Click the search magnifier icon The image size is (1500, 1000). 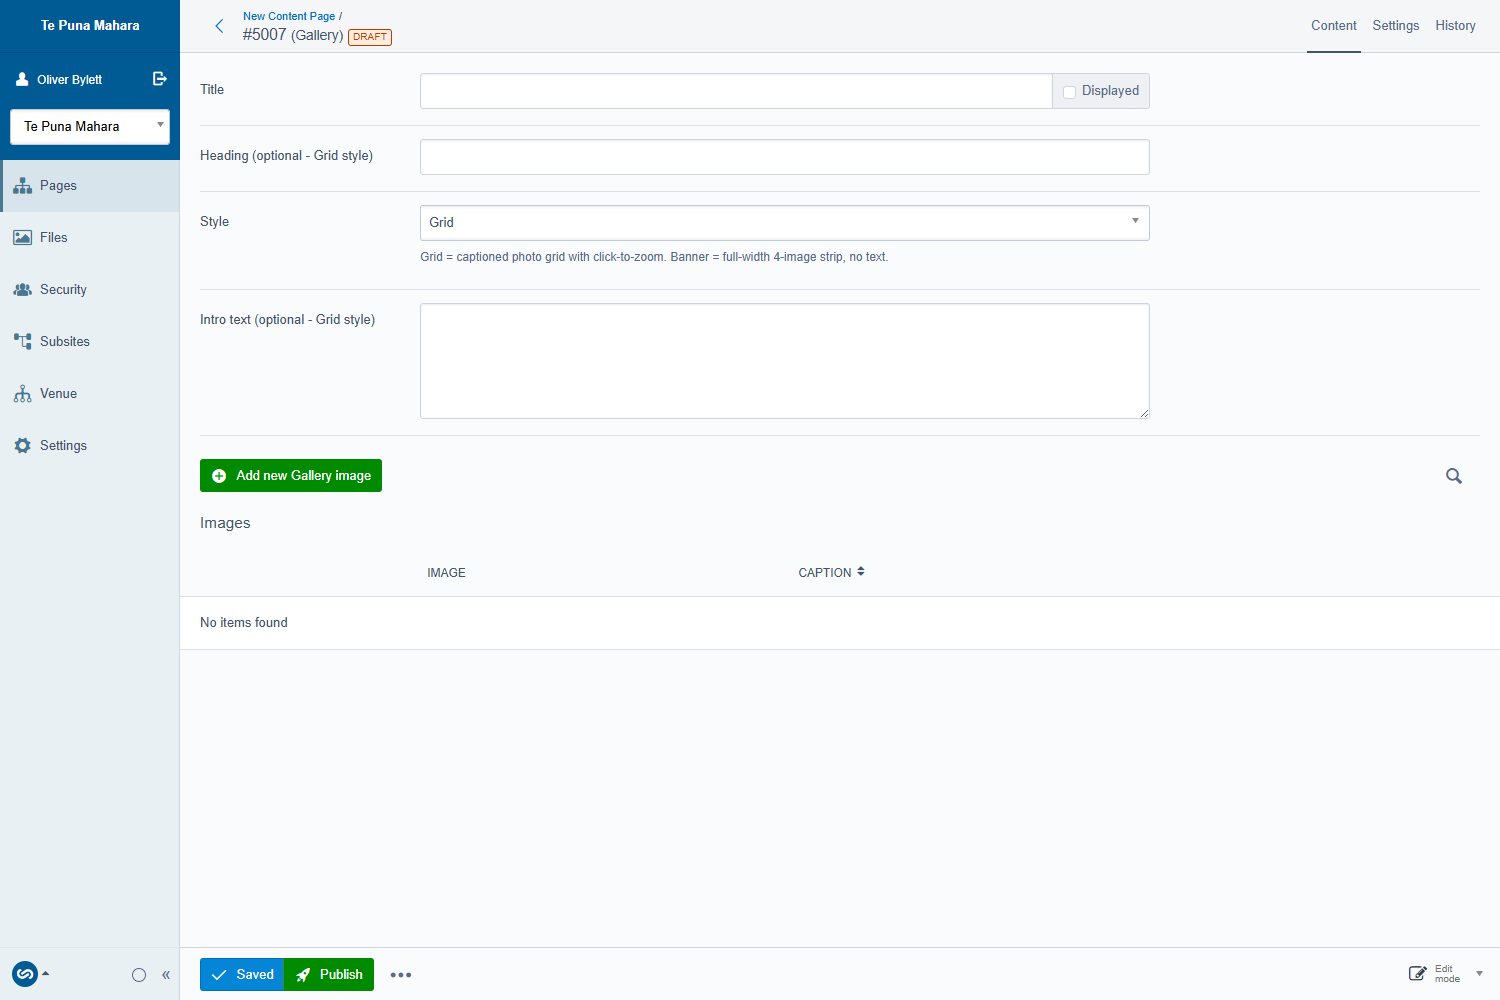pos(1454,476)
